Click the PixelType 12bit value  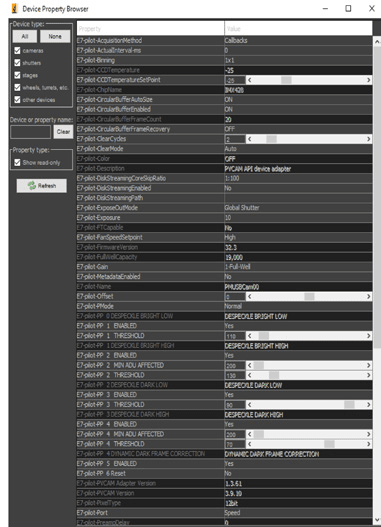click(x=298, y=503)
